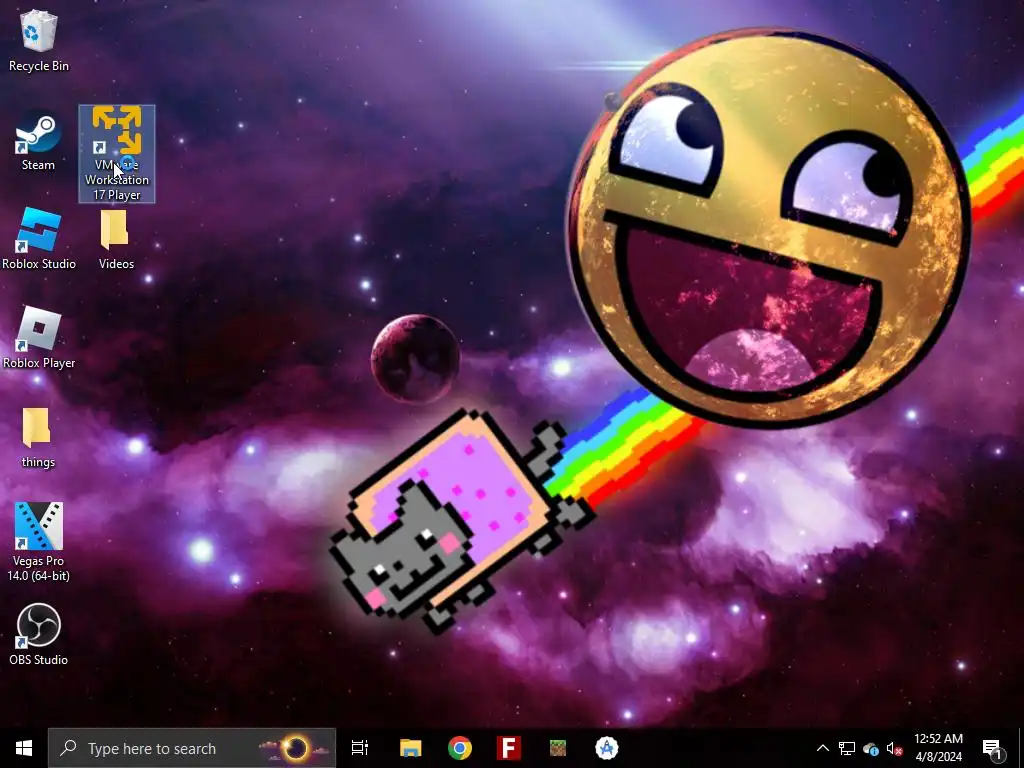
Task: Select the Steam desktop shortcut
Action: [x=39, y=140]
